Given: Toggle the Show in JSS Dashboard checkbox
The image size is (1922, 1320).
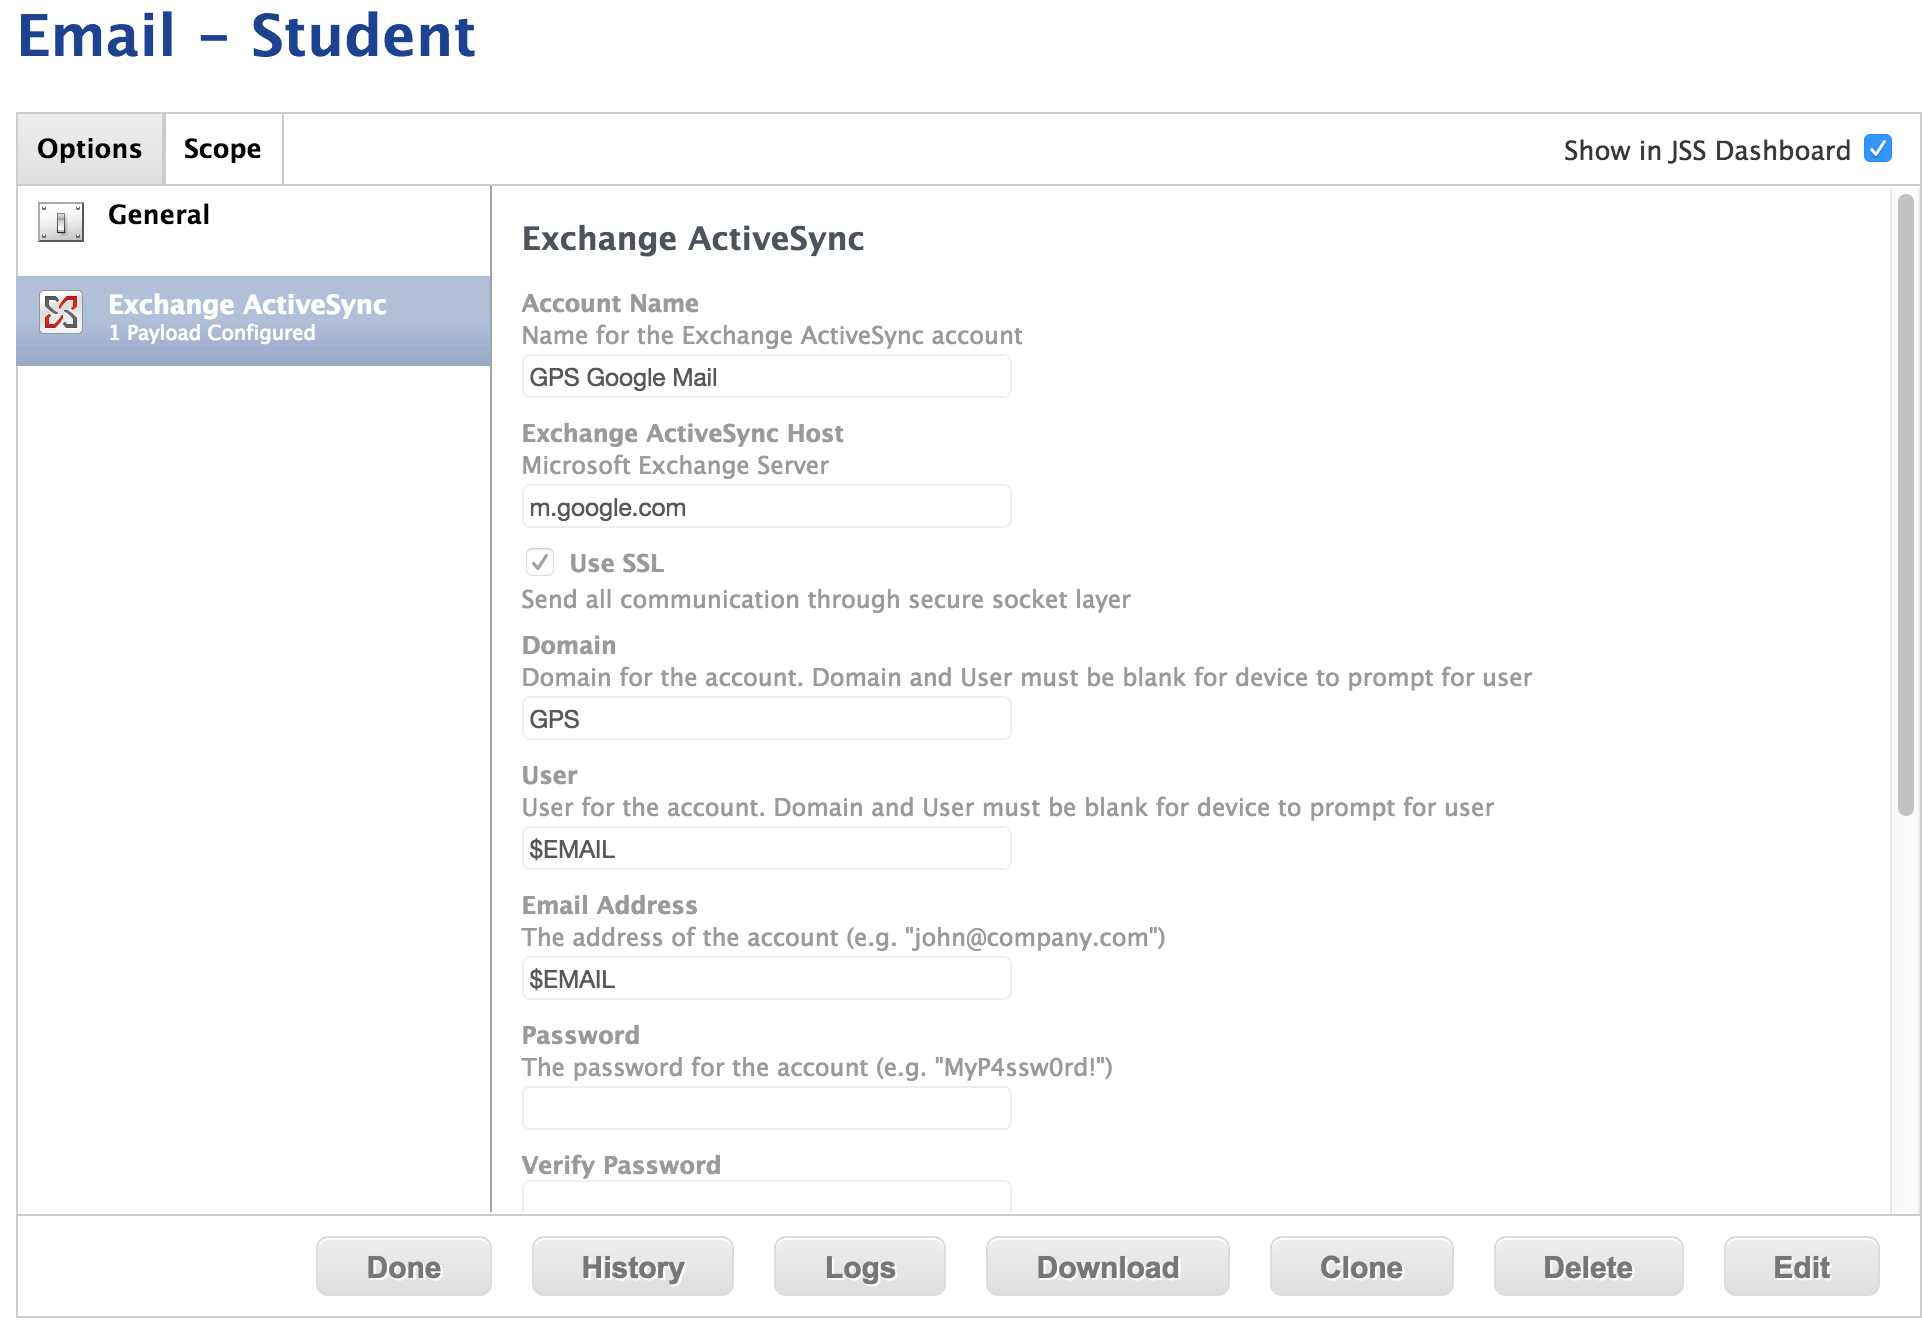Looking at the screenshot, I should [1878, 149].
